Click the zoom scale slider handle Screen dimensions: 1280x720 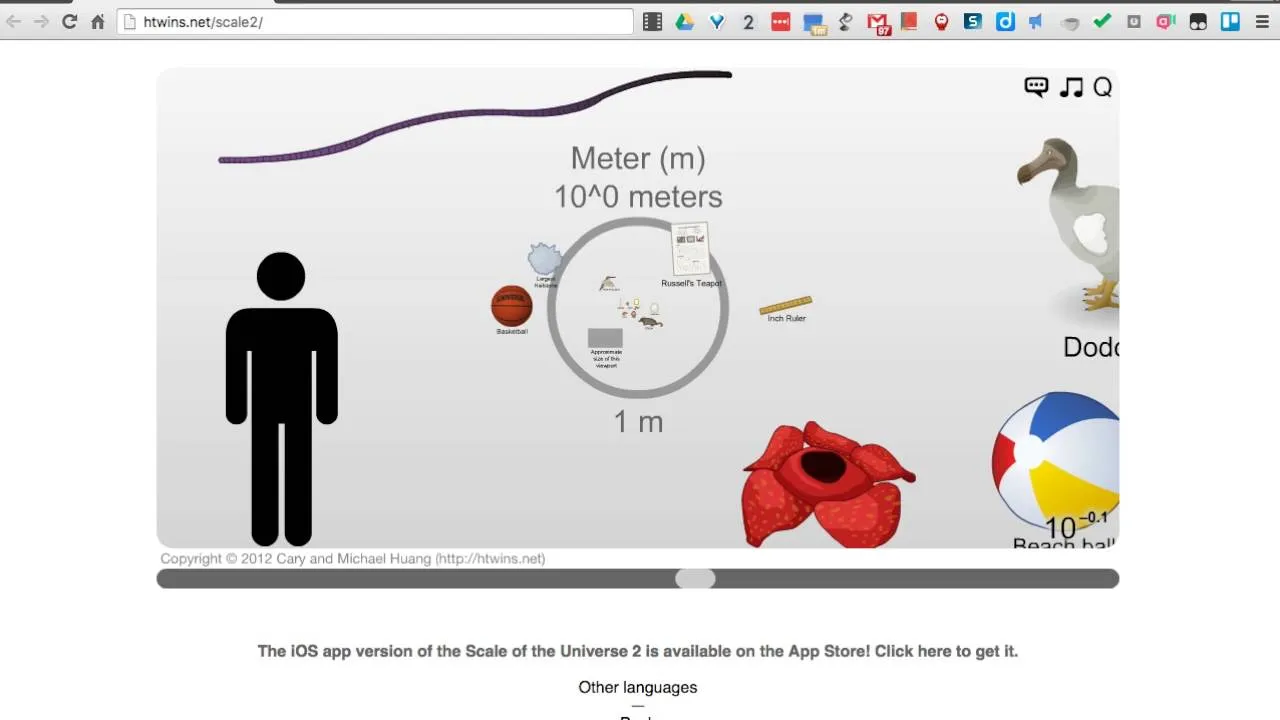pos(695,578)
